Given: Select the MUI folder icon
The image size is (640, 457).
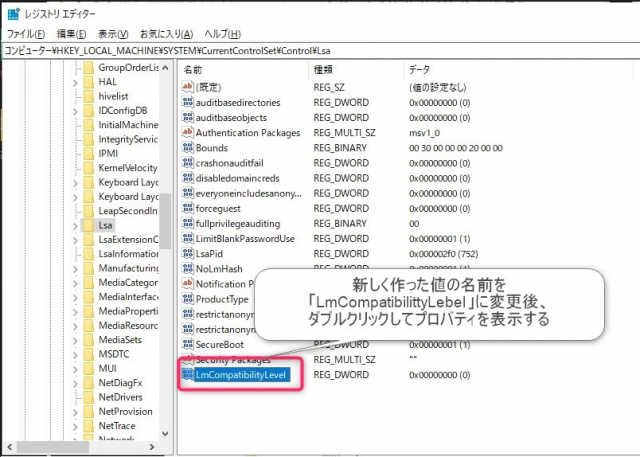Looking at the screenshot, I should [89, 368].
